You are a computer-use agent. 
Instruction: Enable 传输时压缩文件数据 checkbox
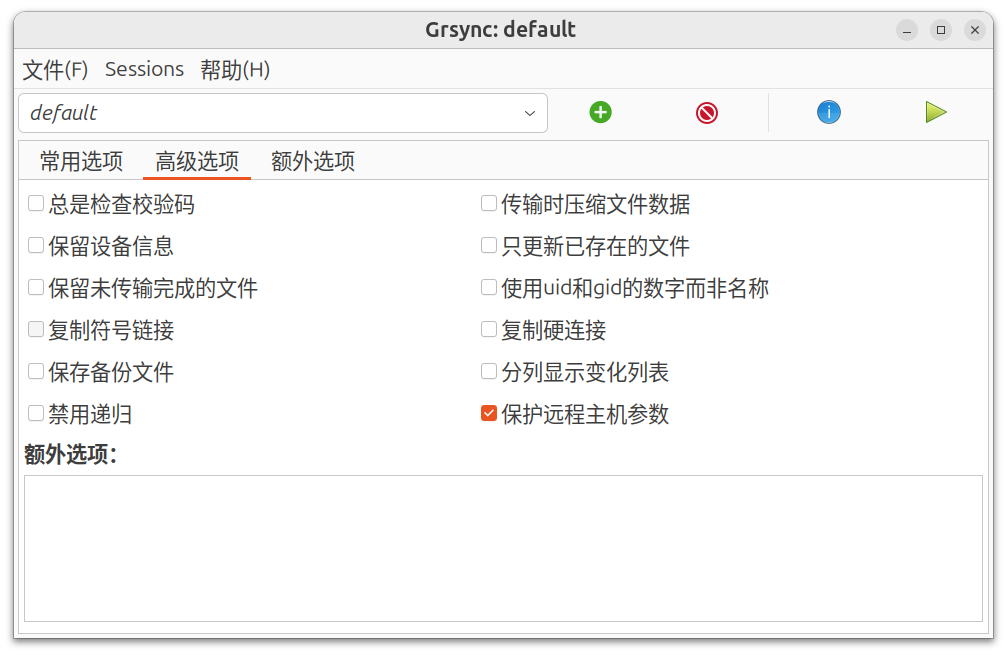[x=489, y=204]
